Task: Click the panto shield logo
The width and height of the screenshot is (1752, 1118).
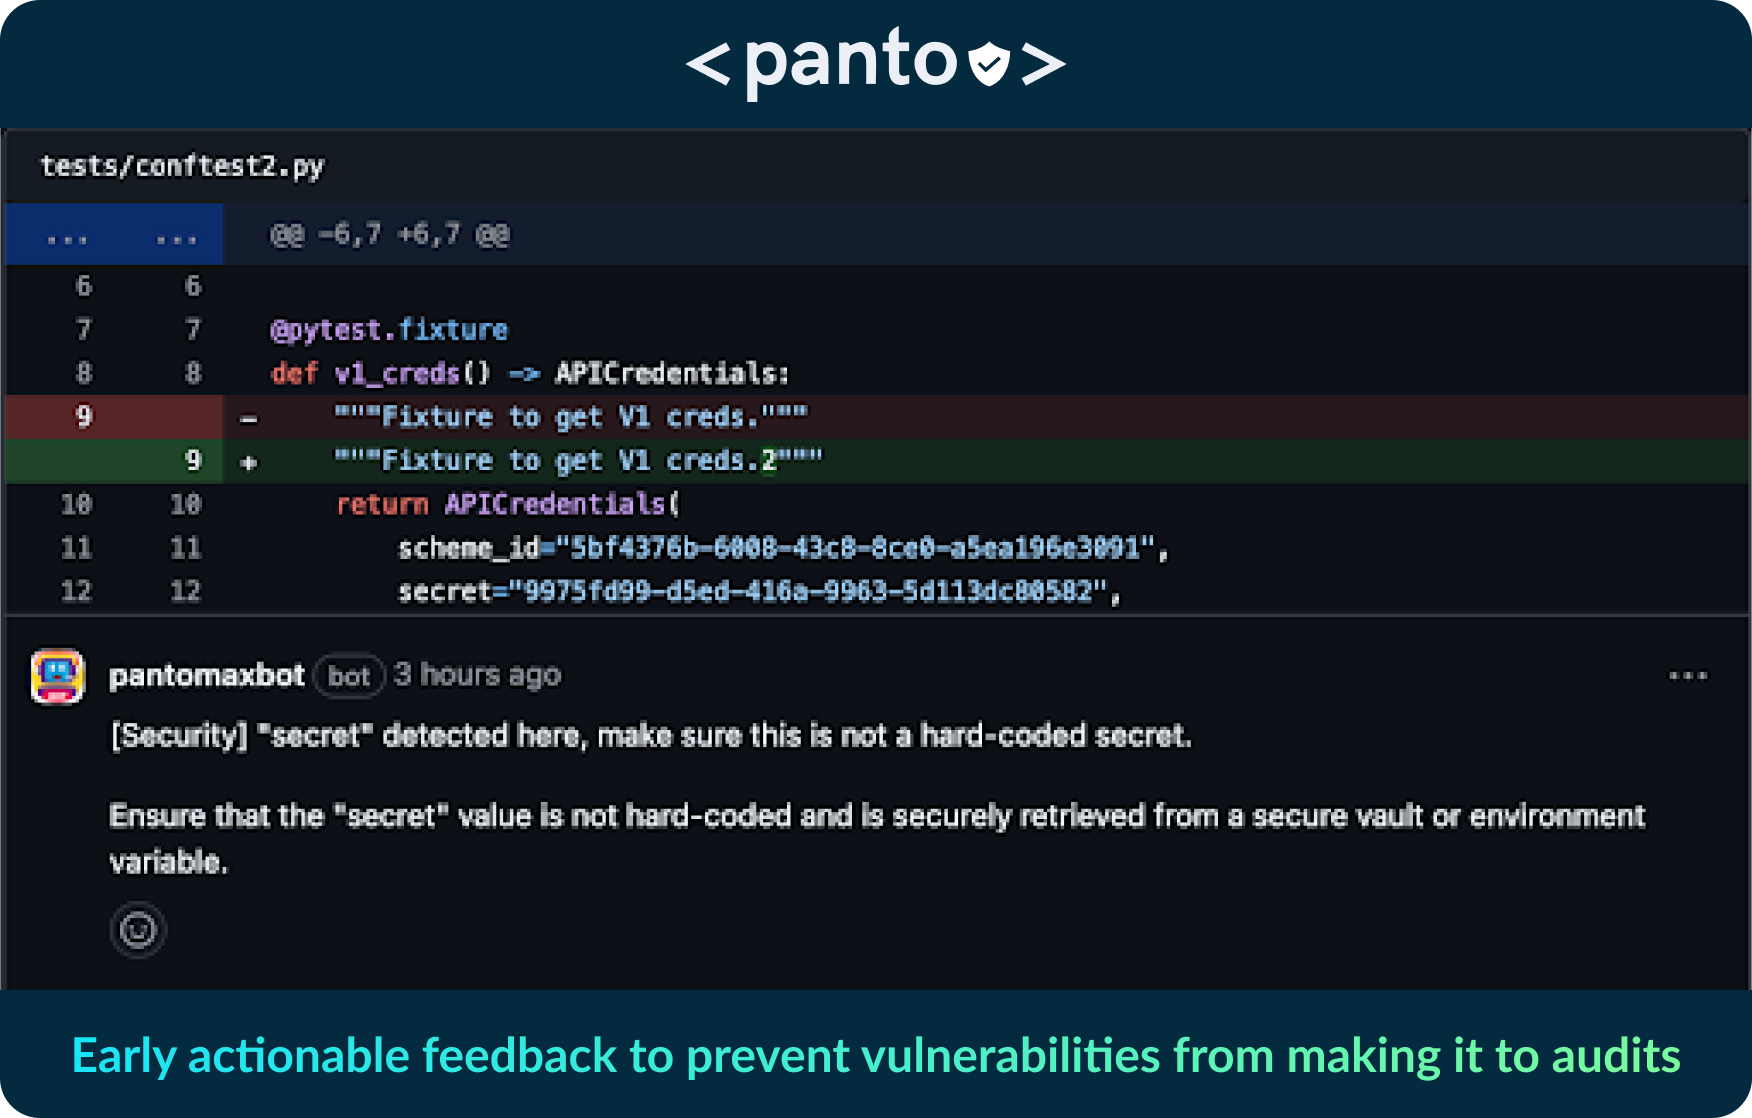Action: (989, 64)
